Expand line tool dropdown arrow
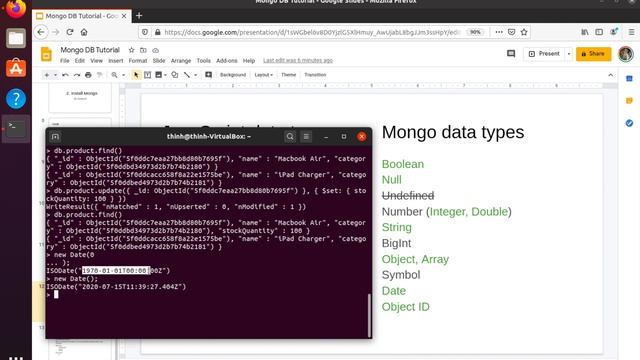Screen dimensions: 640x360 click(196, 75)
